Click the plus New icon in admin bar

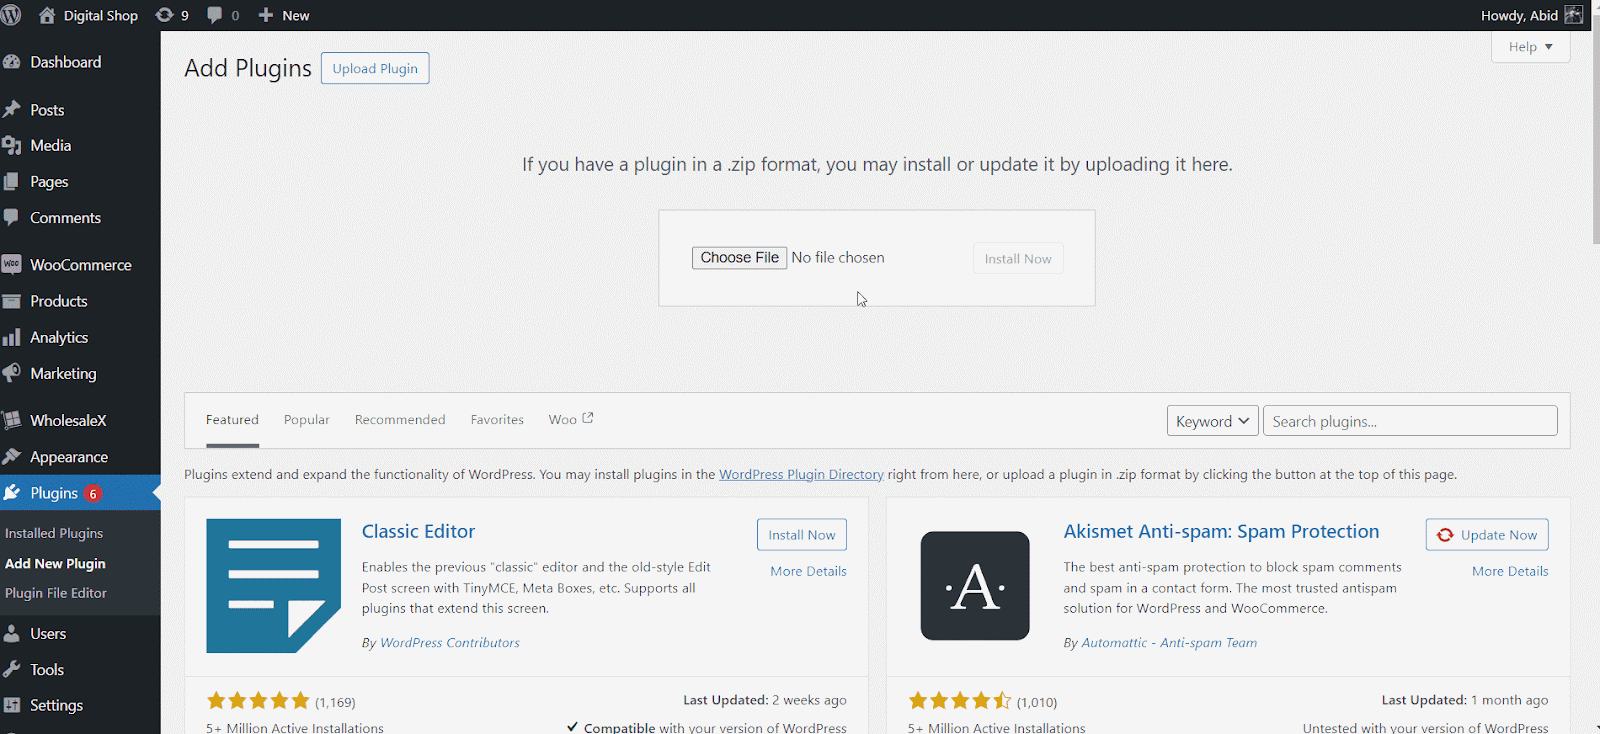click(265, 15)
